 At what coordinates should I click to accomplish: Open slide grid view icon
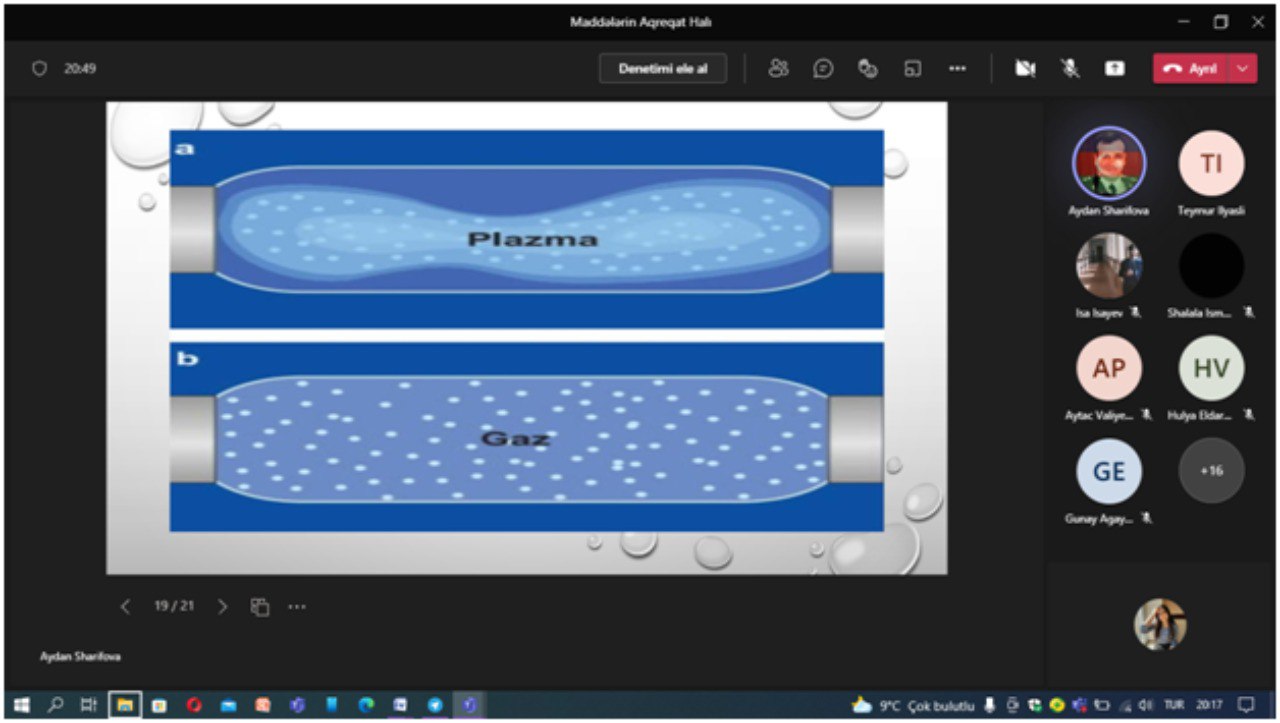pos(260,606)
